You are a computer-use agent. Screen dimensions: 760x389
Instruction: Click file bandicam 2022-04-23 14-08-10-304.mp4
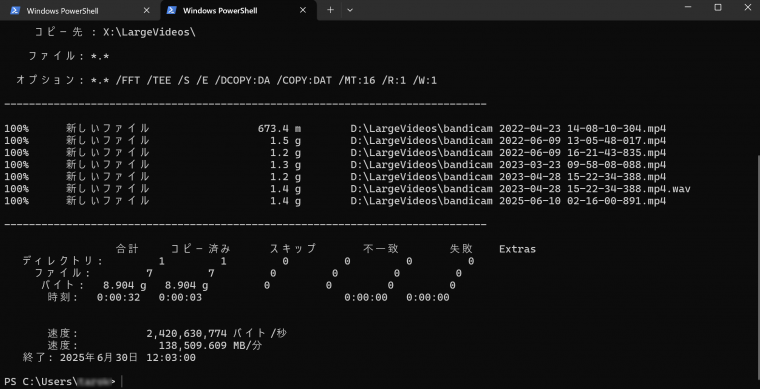tap(508, 129)
